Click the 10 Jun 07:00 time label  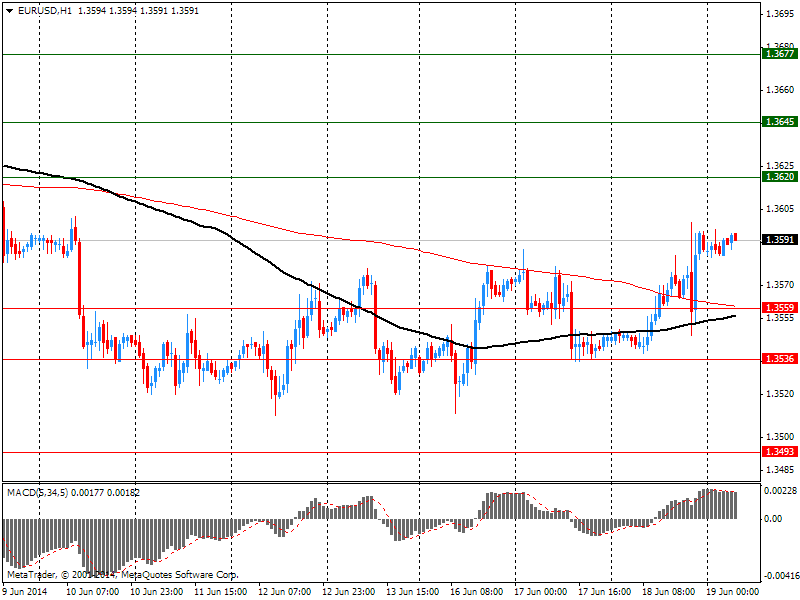pos(93,592)
